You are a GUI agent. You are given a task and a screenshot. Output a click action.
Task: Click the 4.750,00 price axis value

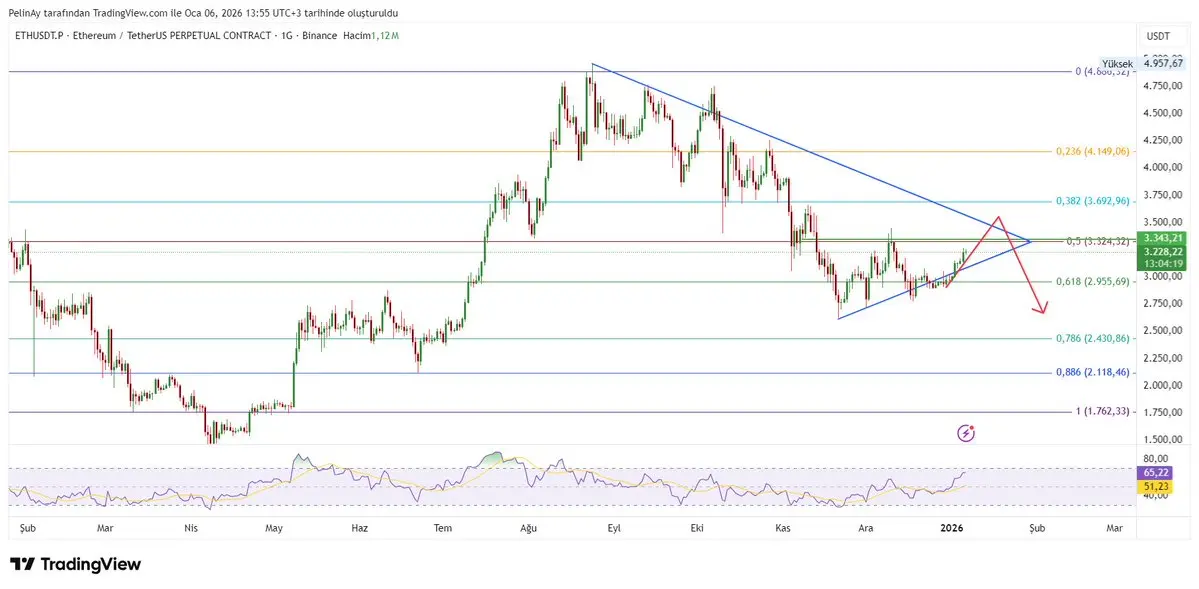pos(1163,86)
